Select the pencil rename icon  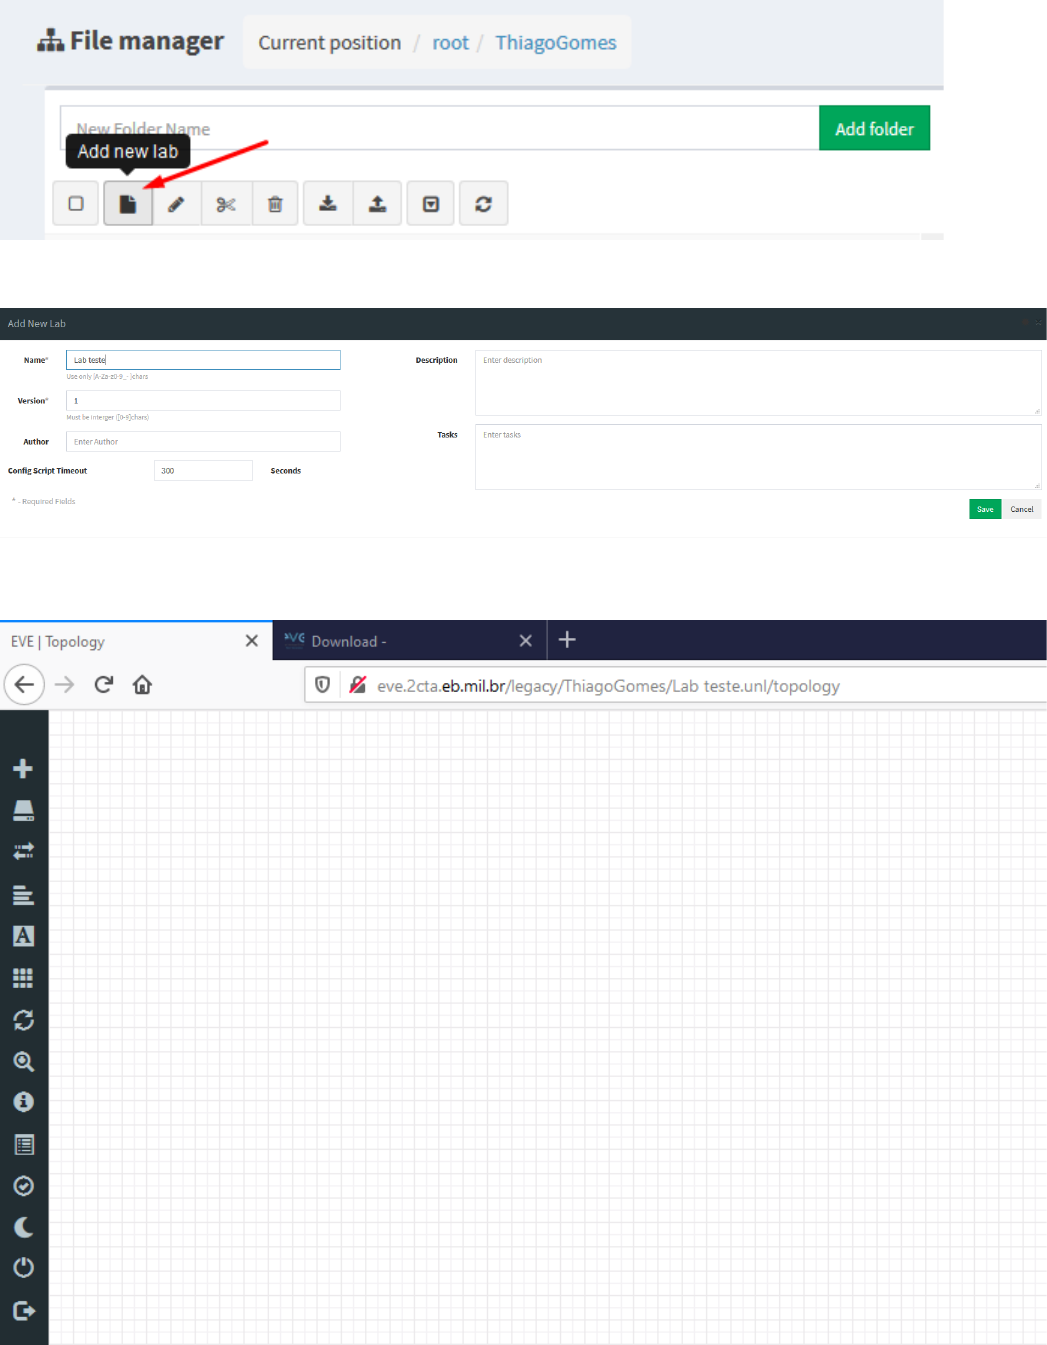tap(177, 203)
